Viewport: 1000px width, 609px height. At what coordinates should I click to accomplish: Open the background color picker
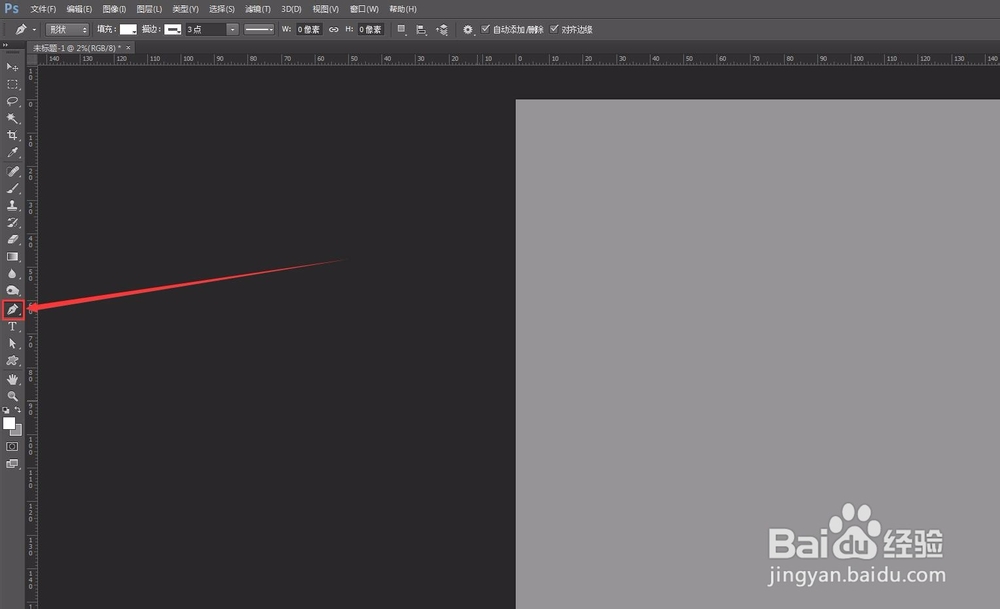(18, 432)
